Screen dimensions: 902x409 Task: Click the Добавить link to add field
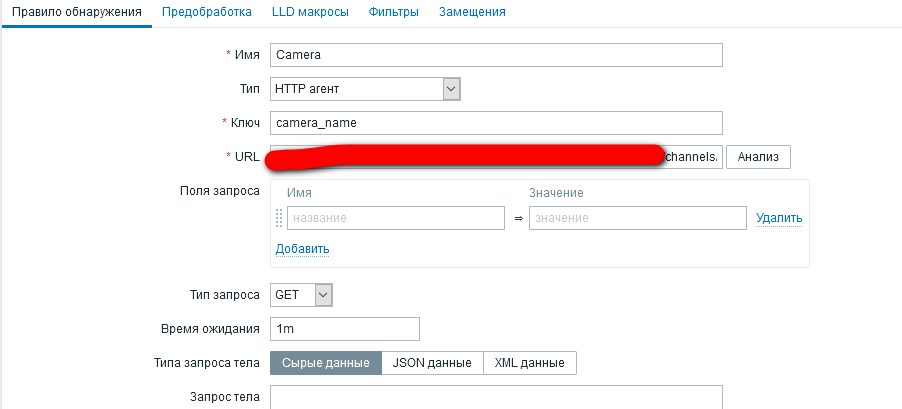click(x=302, y=249)
